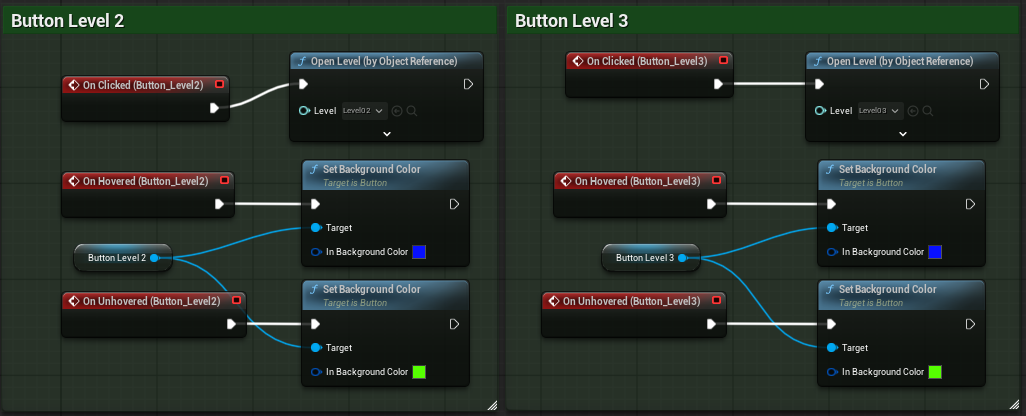Click exec output pin of On Clicked (Button_Level3)
Screen dimensions: 1026x416
tap(718, 84)
